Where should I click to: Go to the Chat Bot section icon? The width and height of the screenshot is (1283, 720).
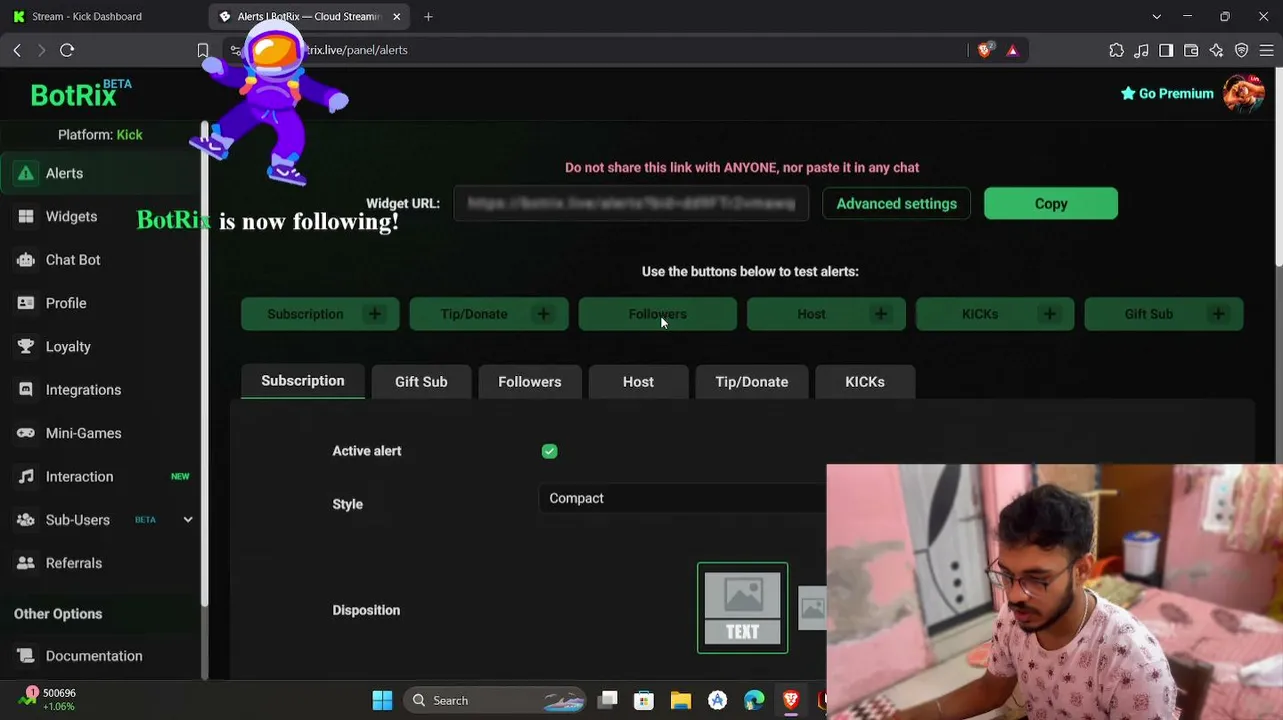(26, 260)
